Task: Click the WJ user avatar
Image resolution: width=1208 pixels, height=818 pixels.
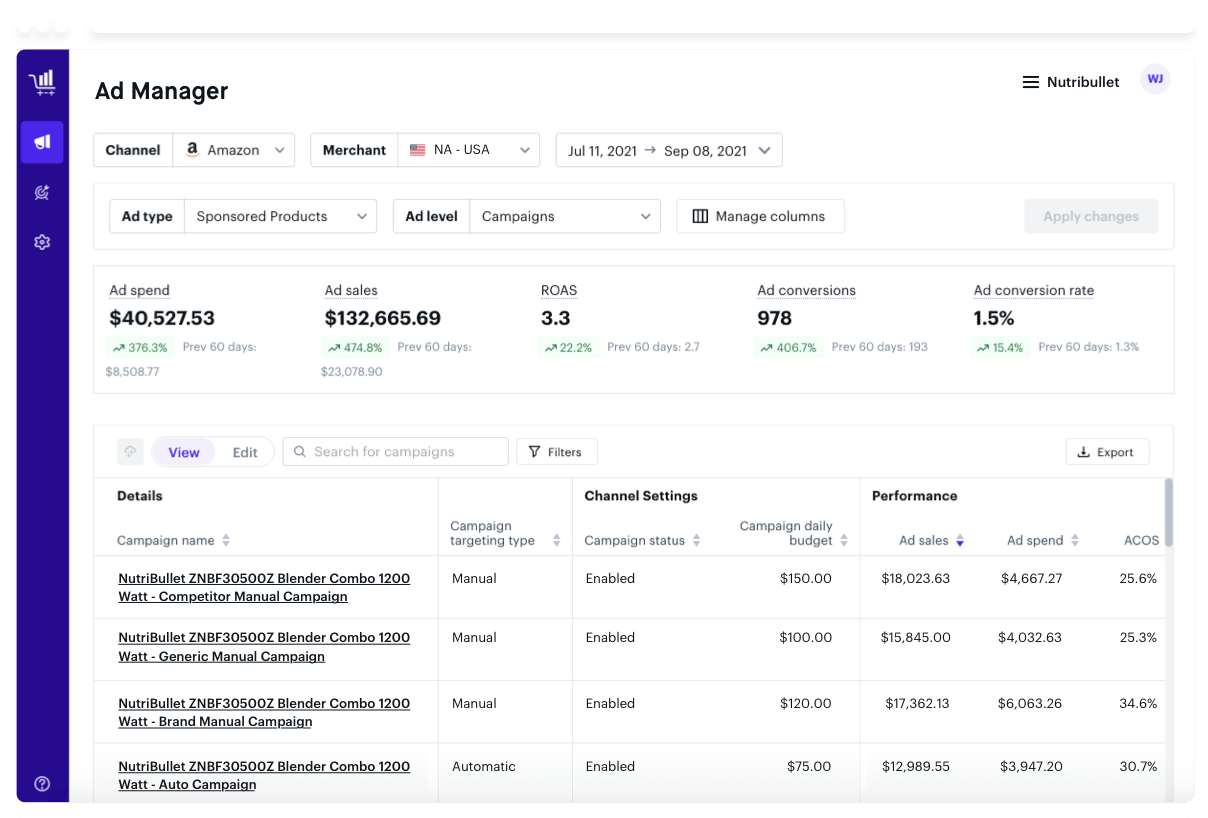Action: [x=1155, y=79]
